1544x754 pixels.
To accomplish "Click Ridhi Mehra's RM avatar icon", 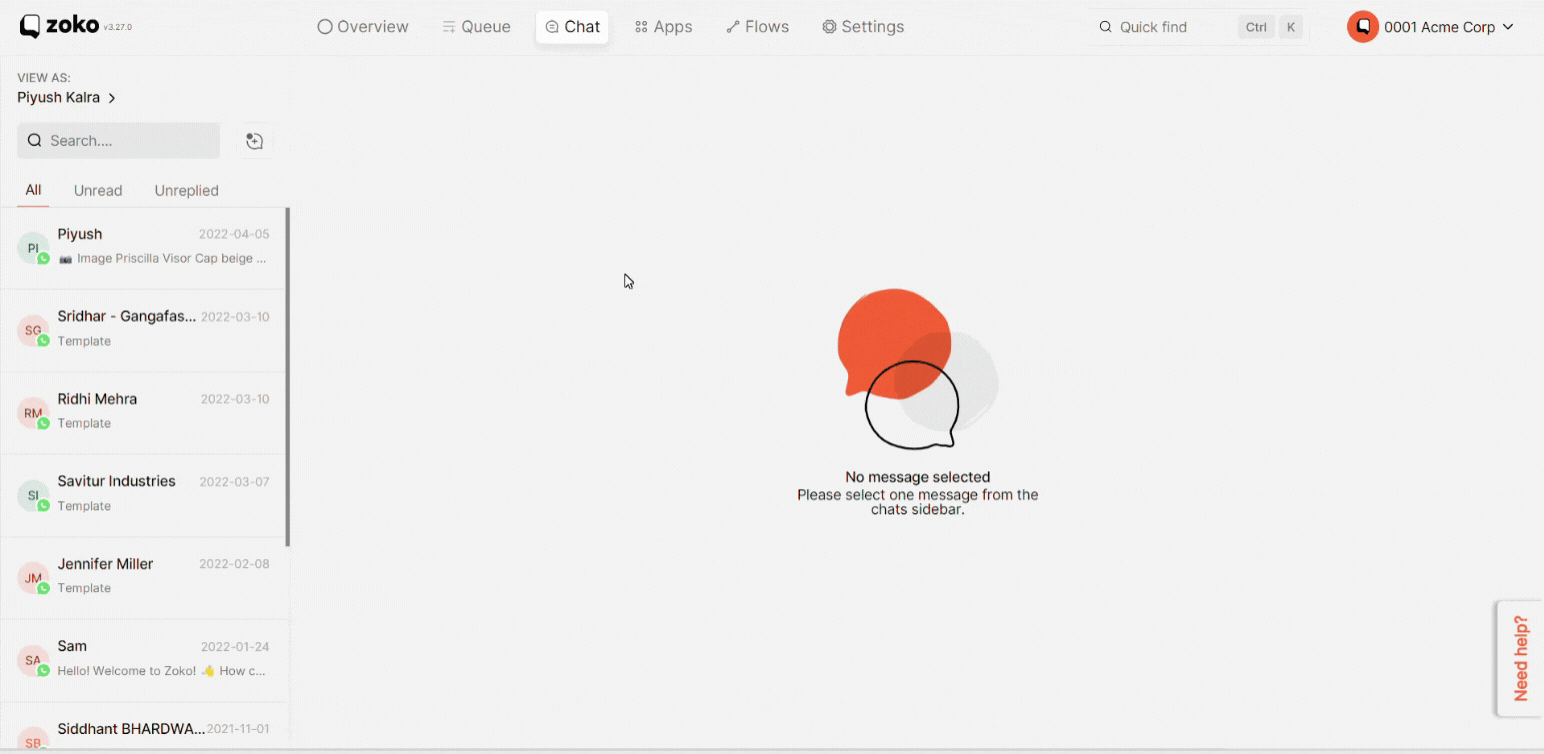I will [x=33, y=413].
